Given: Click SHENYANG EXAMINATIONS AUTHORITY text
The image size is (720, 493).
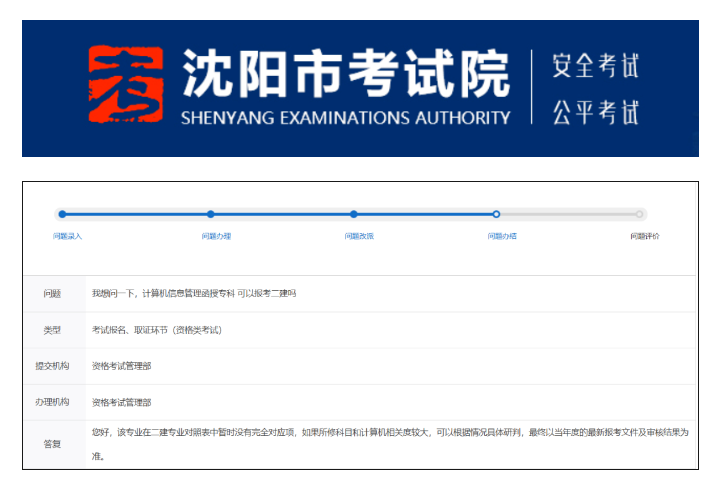Looking at the screenshot, I should click(x=345, y=118).
